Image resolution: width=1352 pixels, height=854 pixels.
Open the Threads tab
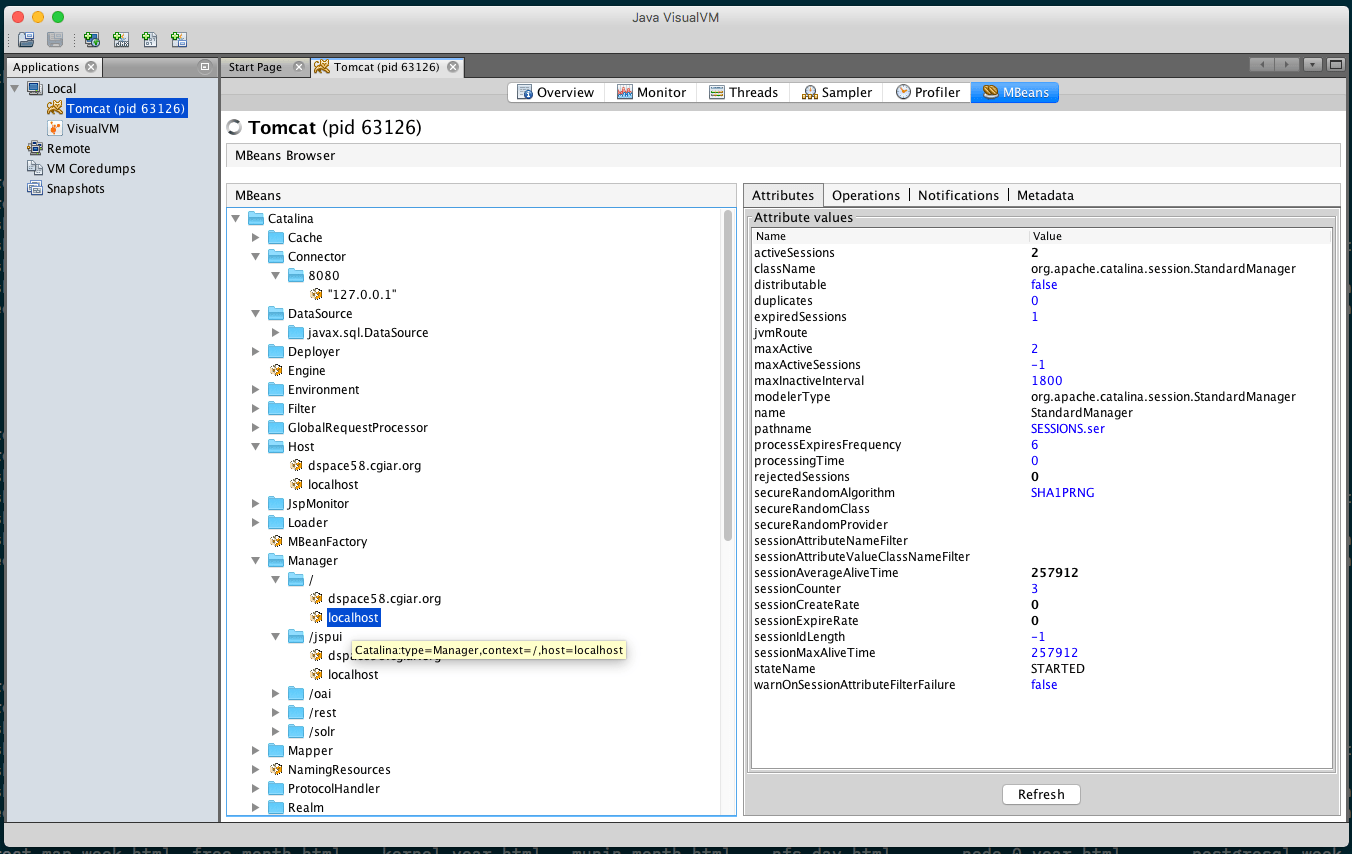pos(744,92)
